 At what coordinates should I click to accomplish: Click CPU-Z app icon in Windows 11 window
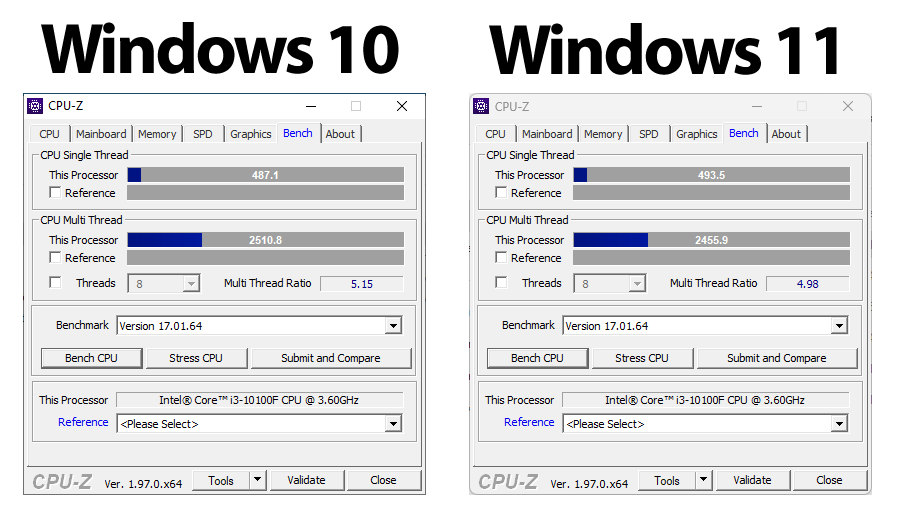[x=481, y=107]
